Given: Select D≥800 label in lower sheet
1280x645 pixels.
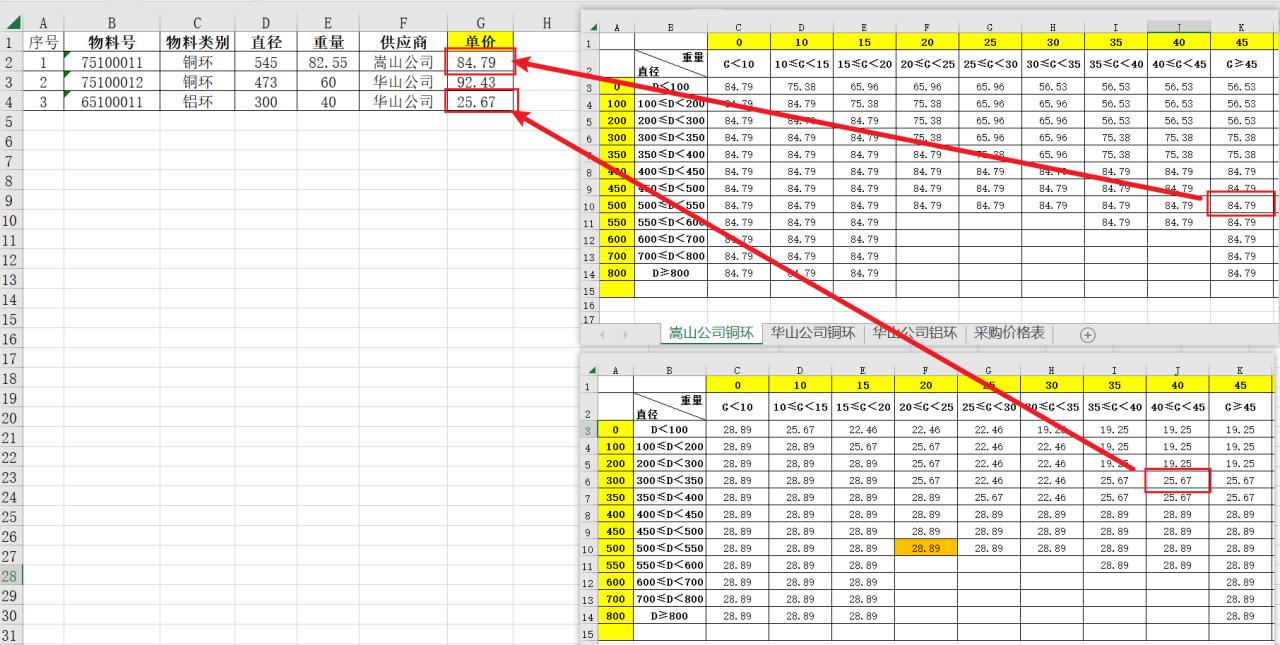Looking at the screenshot, I should tap(670, 616).
